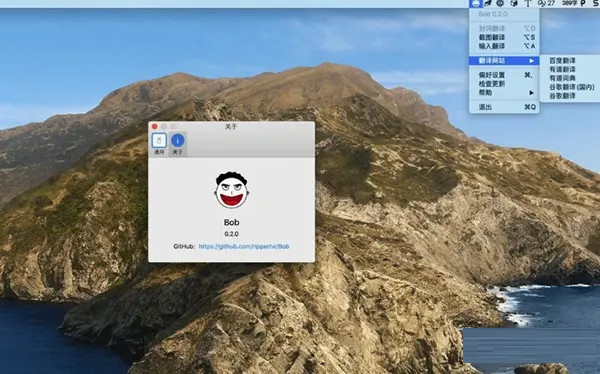Click the circular target icon in menu bar
The height and width of the screenshot is (374, 600).
point(500,3)
